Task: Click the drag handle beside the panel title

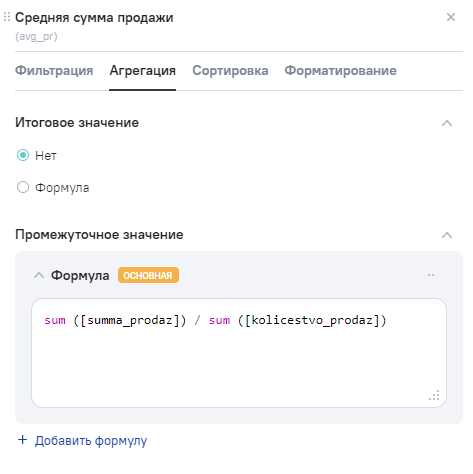Action: 7,17
